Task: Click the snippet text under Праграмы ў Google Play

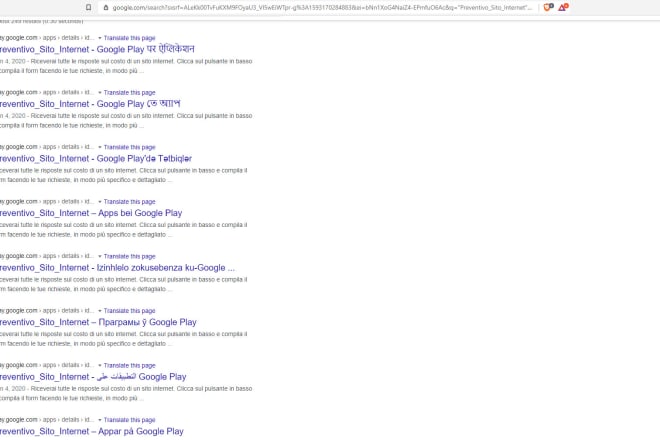Action: (124, 339)
